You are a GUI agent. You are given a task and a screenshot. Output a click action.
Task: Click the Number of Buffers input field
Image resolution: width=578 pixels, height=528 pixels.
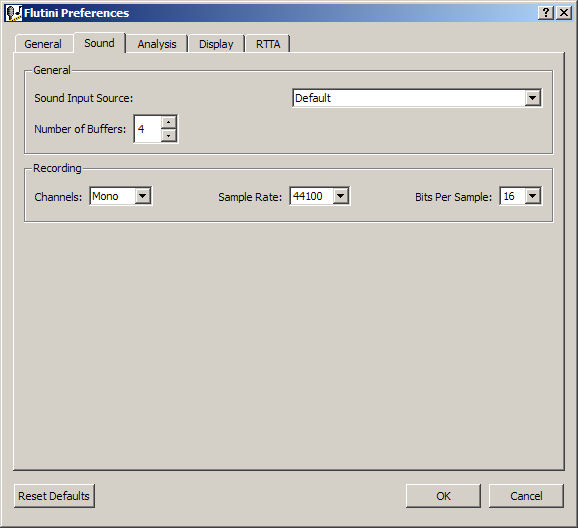tap(147, 129)
